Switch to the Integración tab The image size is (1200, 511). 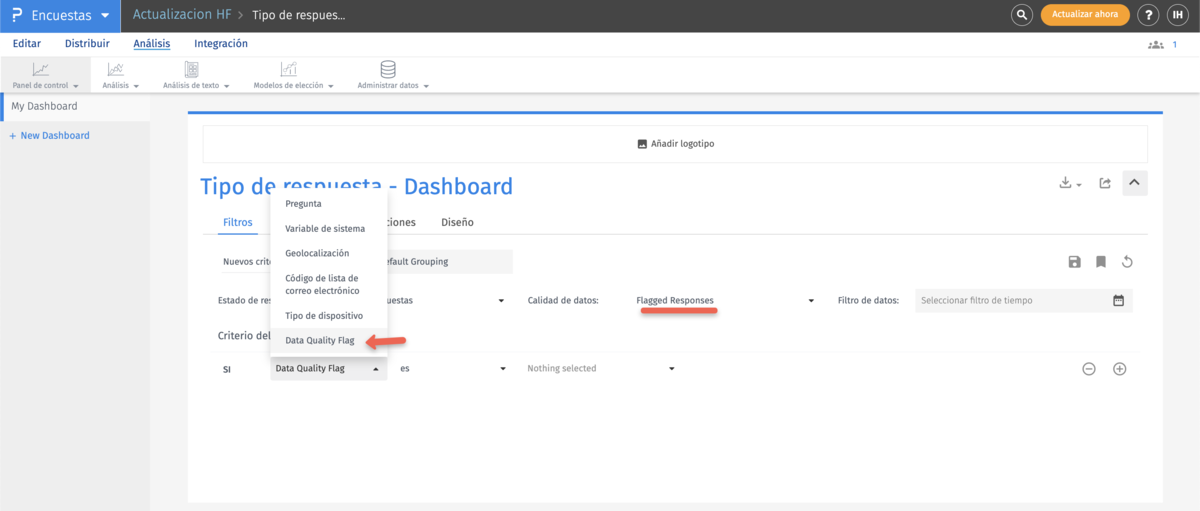click(221, 44)
